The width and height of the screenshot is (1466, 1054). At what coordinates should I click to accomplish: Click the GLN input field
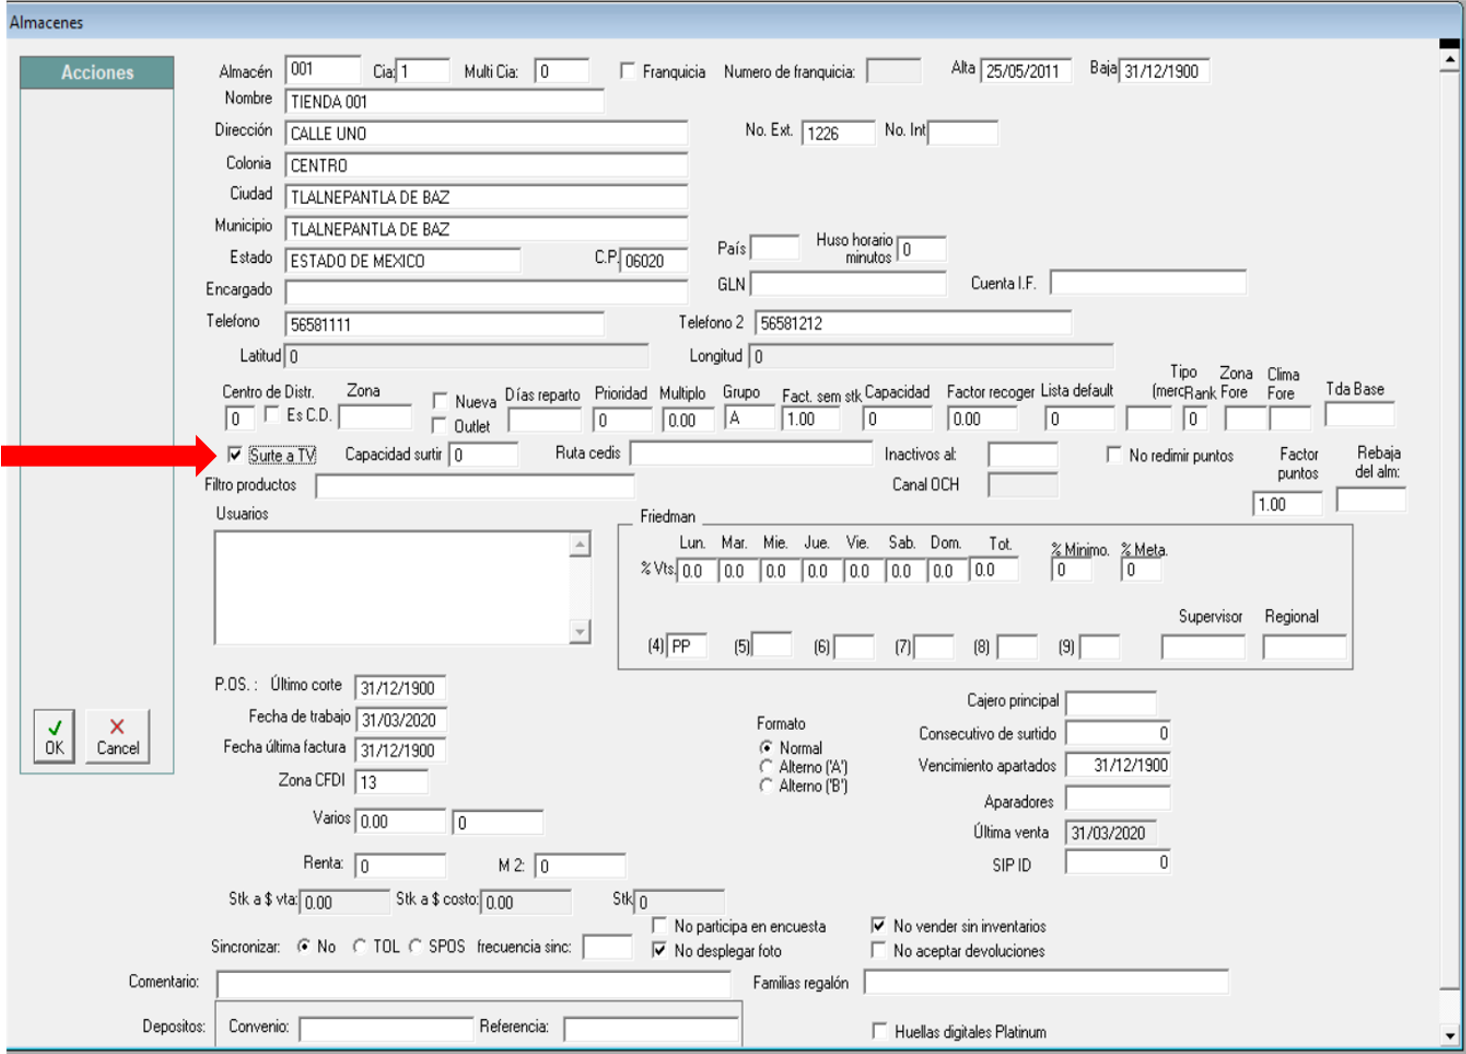click(848, 284)
